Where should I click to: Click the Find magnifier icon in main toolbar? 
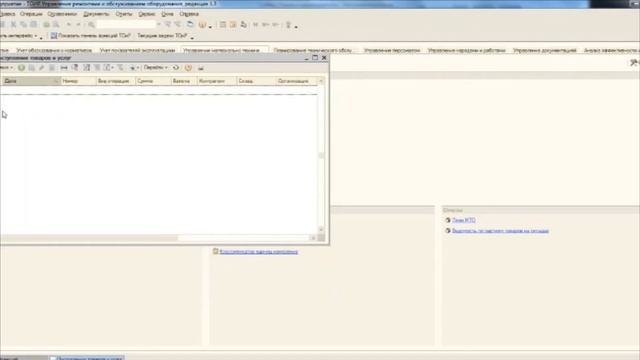[x=91, y=25]
